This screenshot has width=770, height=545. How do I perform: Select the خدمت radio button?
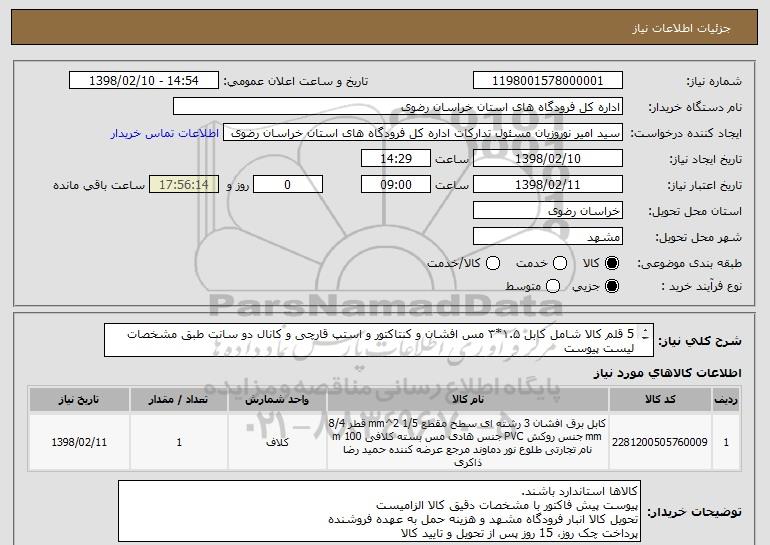pos(560,264)
